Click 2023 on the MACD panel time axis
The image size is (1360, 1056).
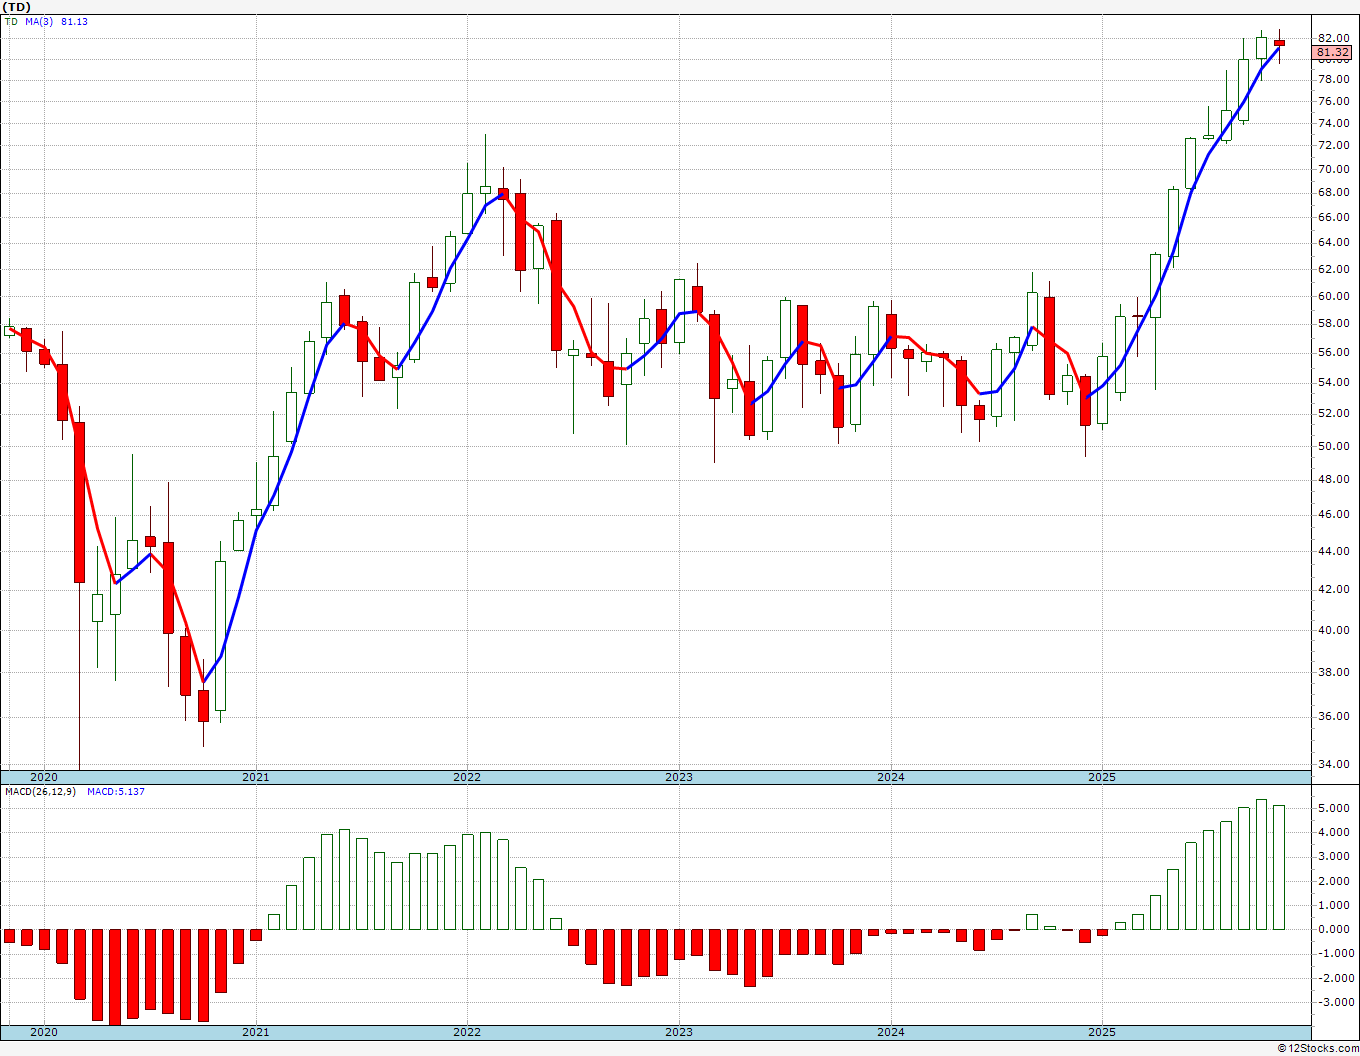pyautogui.click(x=679, y=1032)
